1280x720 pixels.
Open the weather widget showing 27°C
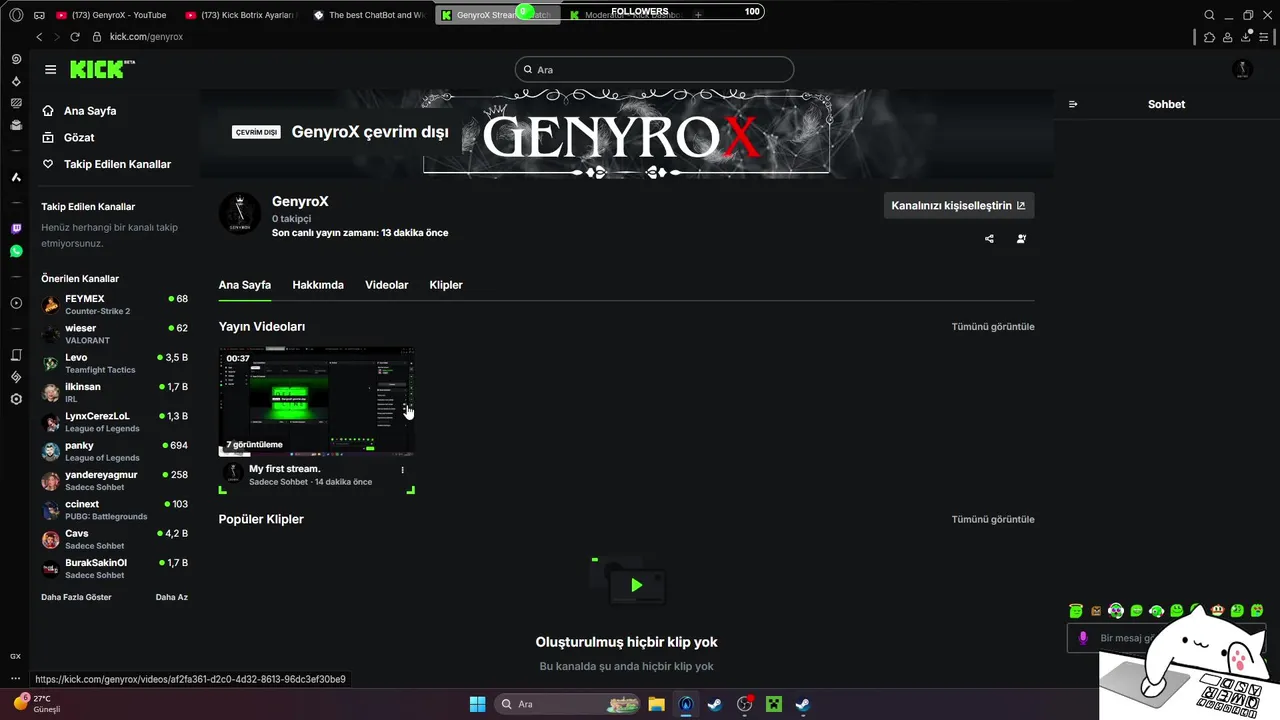click(x=38, y=704)
